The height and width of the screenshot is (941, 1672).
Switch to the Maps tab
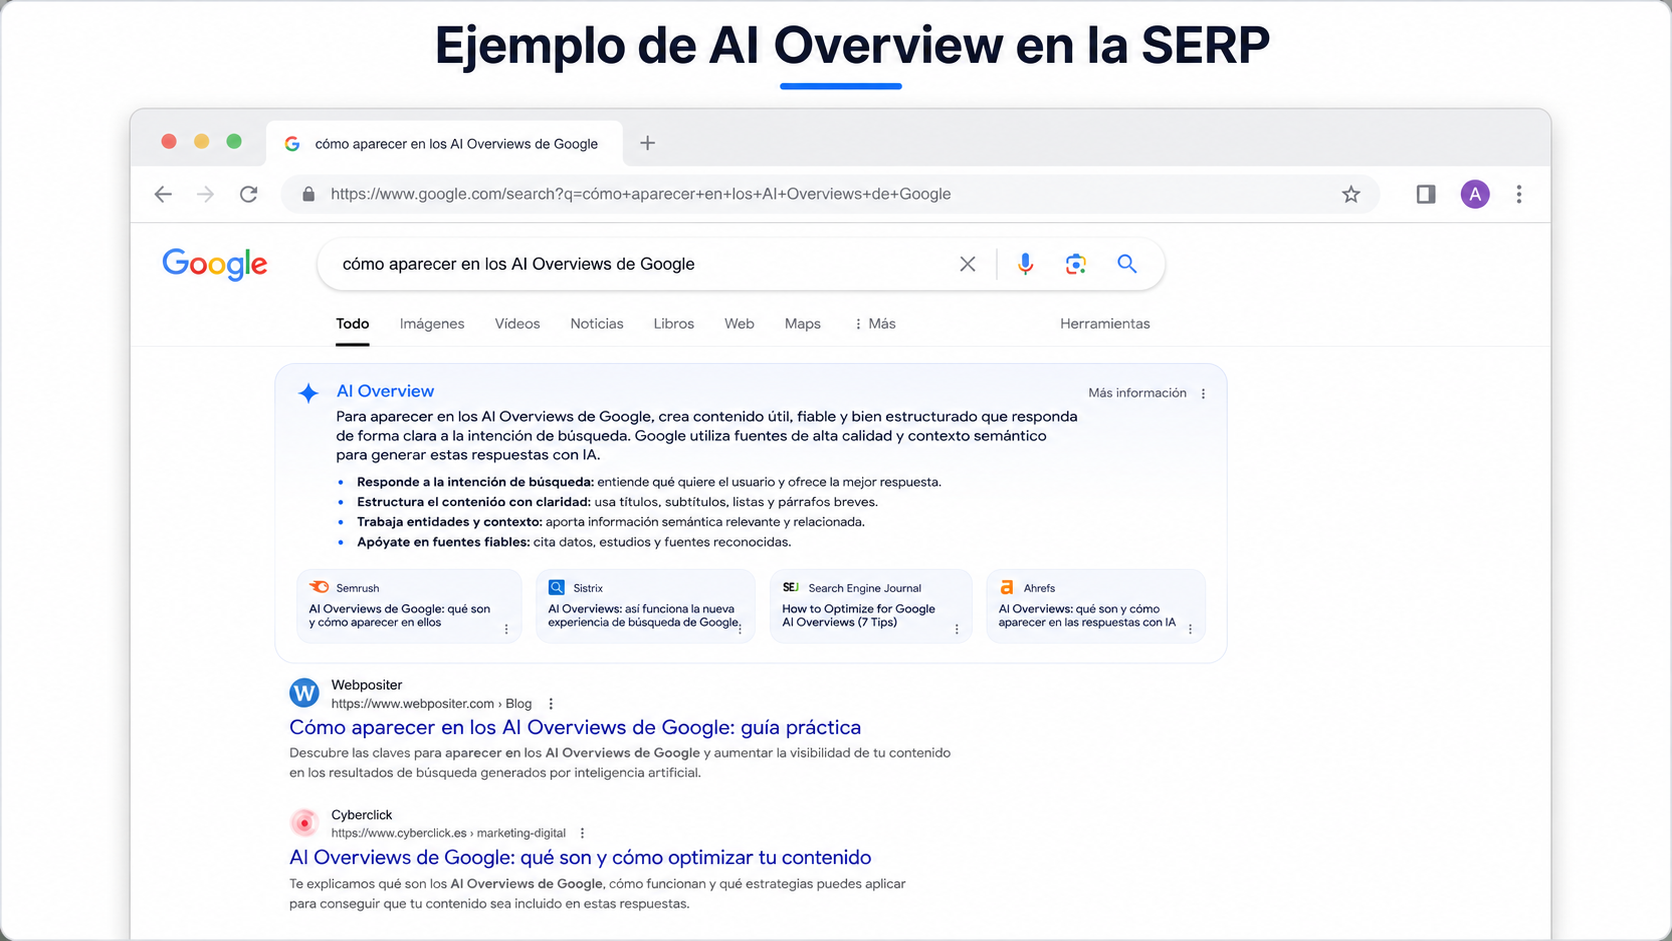click(x=802, y=324)
